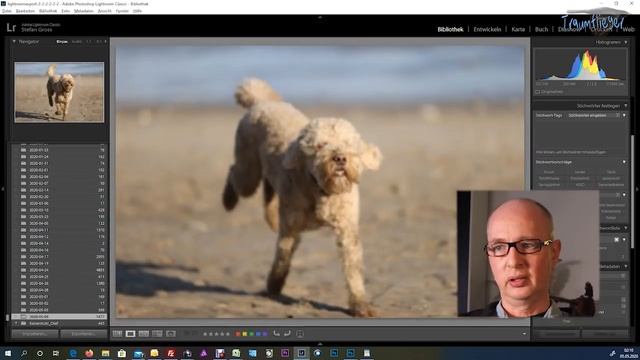Open Entwickeln module tab
640x360 pixels.
click(487, 29)
